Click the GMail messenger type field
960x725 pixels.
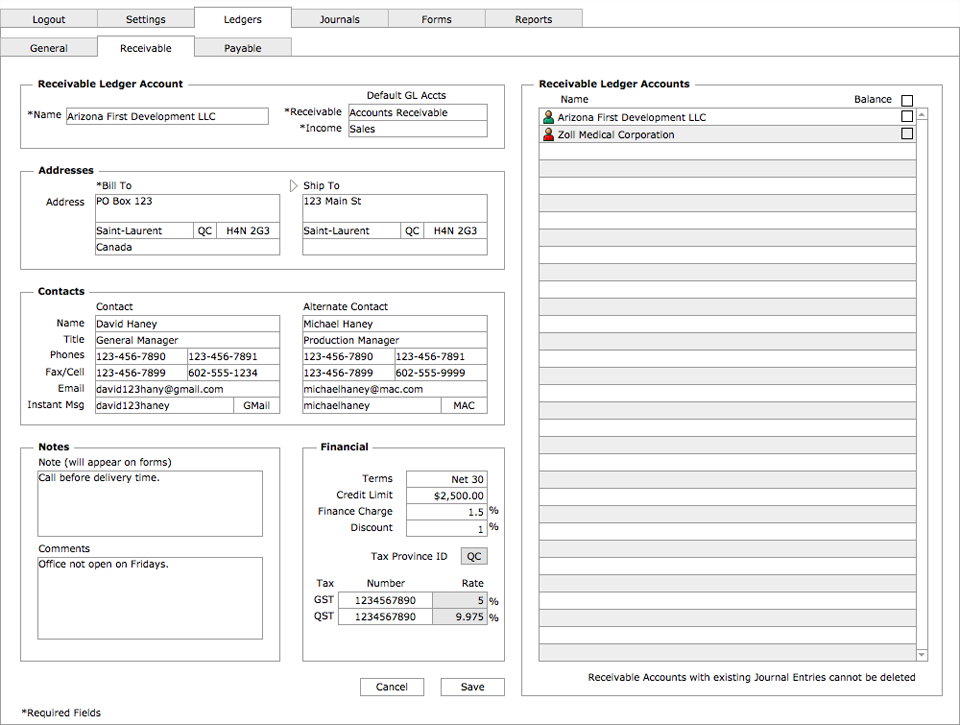click(257, 405)
